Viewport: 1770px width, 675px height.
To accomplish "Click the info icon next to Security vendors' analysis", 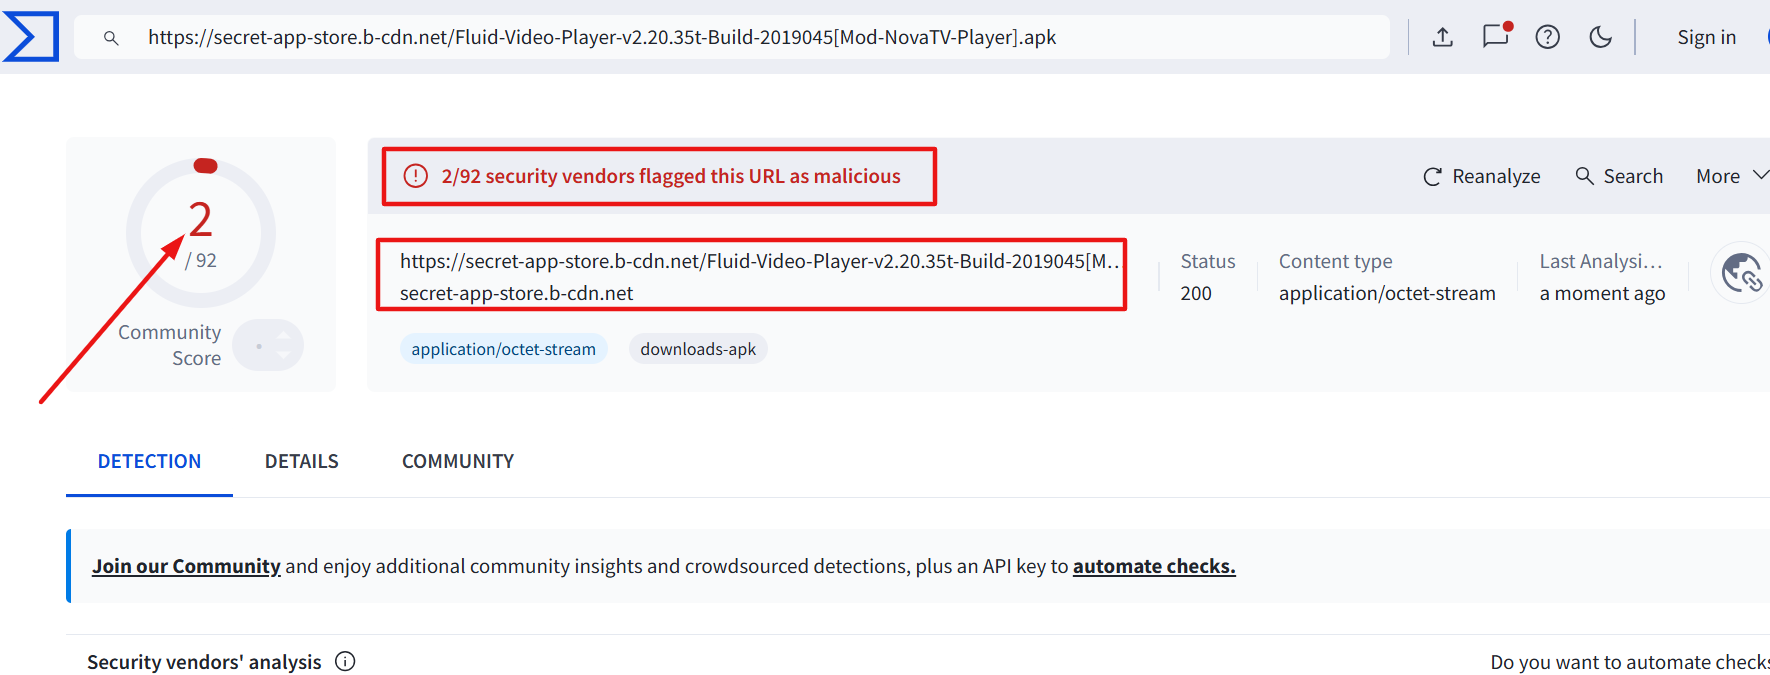I will click(x=345, y=661).
